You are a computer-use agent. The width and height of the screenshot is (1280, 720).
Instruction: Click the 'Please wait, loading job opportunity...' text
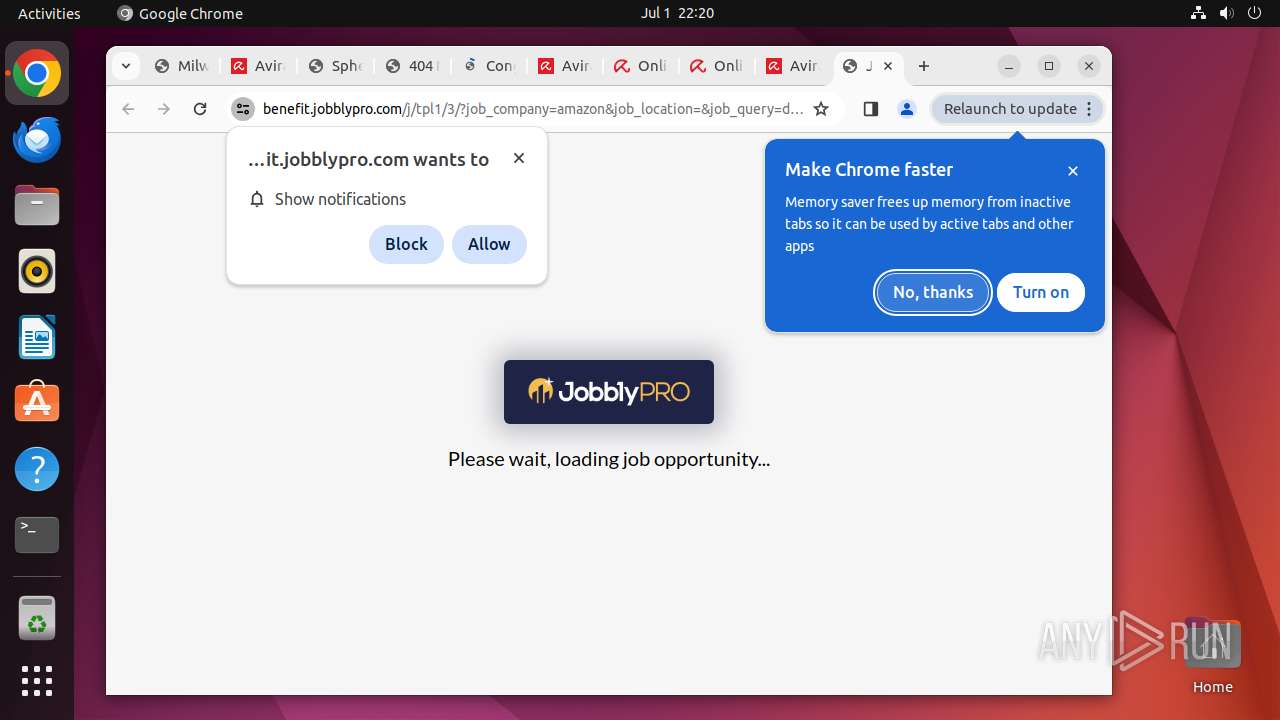click(609, 459)
